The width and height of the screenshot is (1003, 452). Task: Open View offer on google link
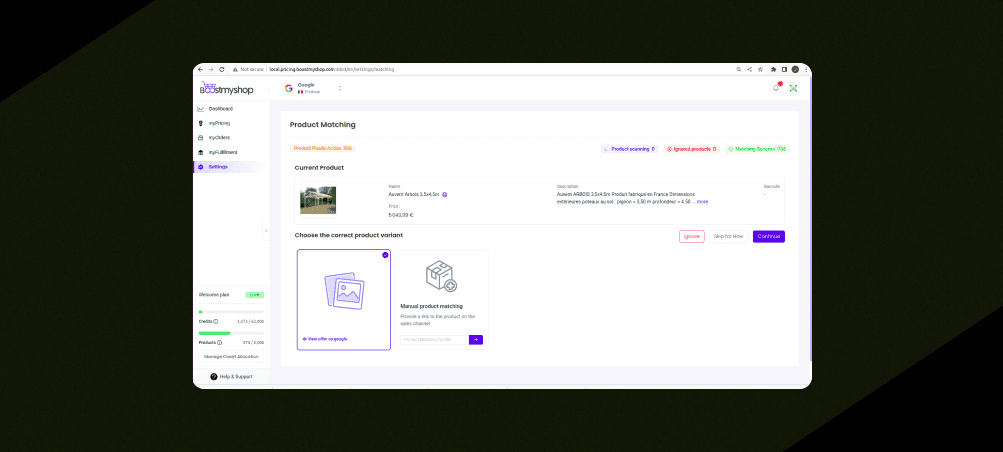point(325,339)
